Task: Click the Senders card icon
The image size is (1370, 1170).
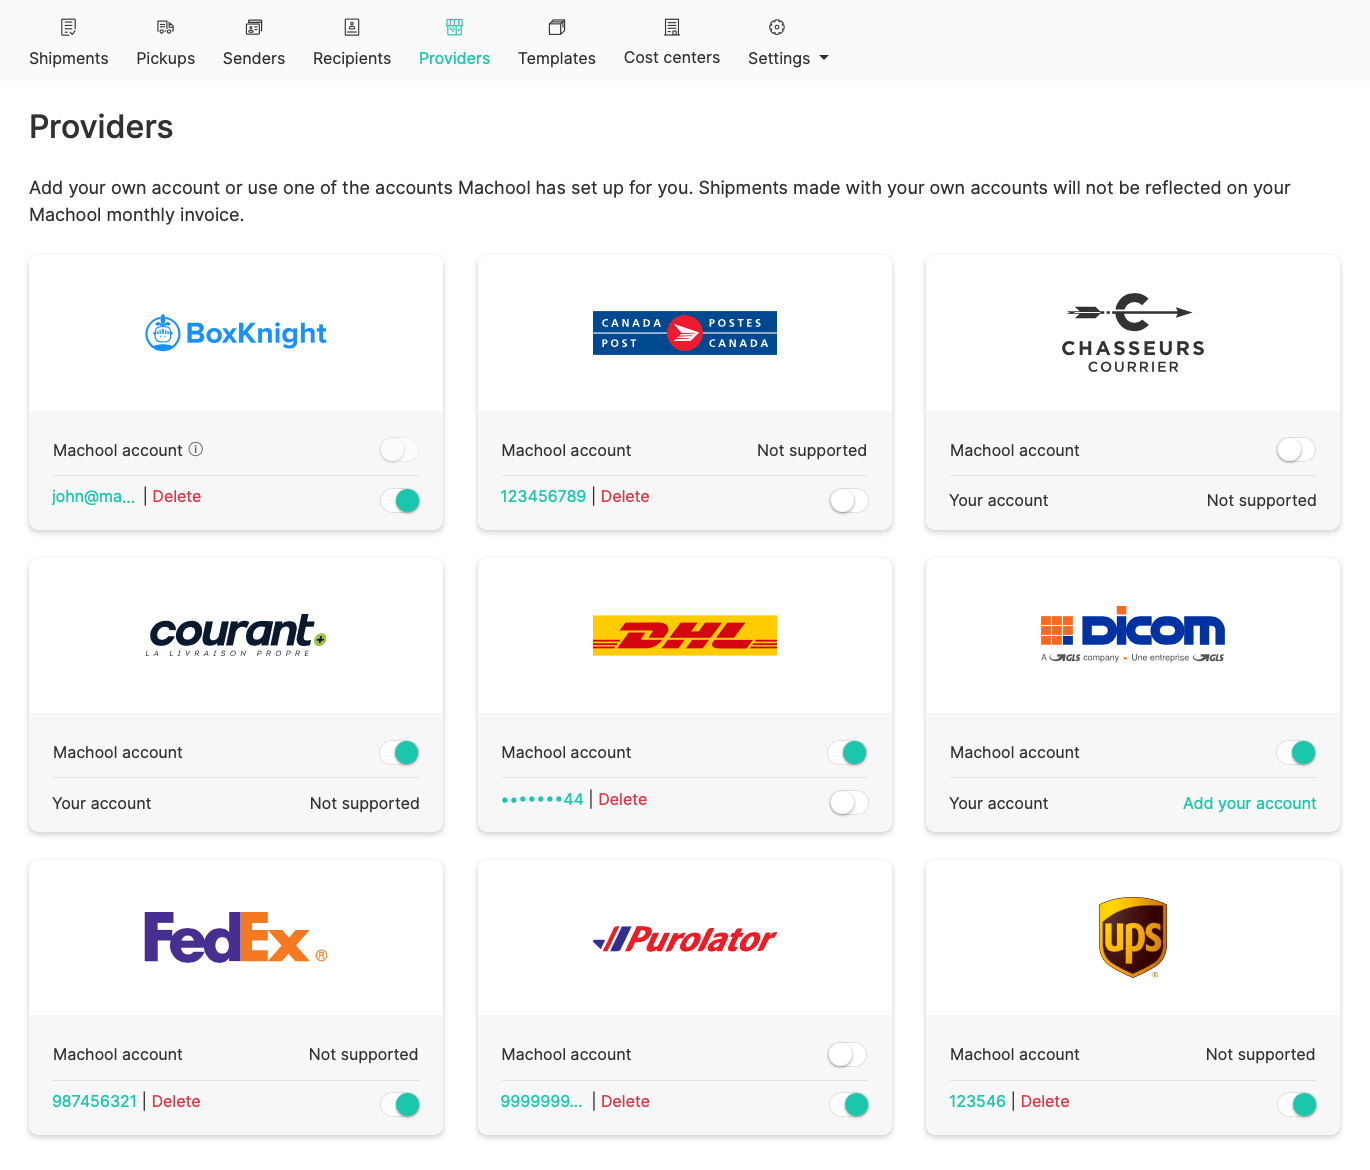Action: 254,27
